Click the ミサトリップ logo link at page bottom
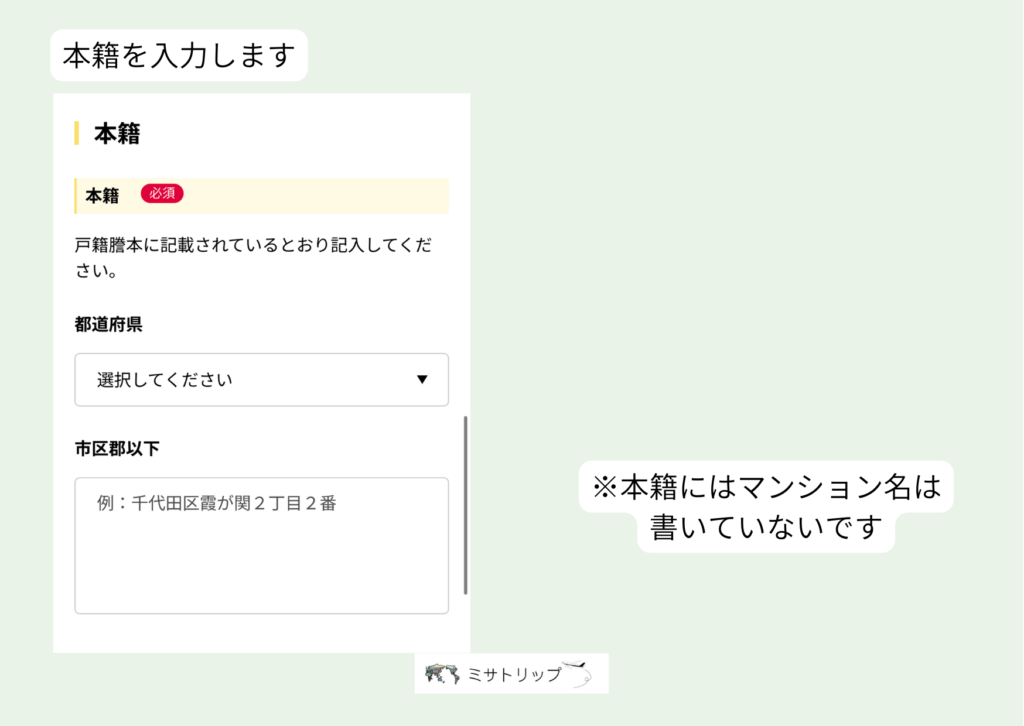 512,673
